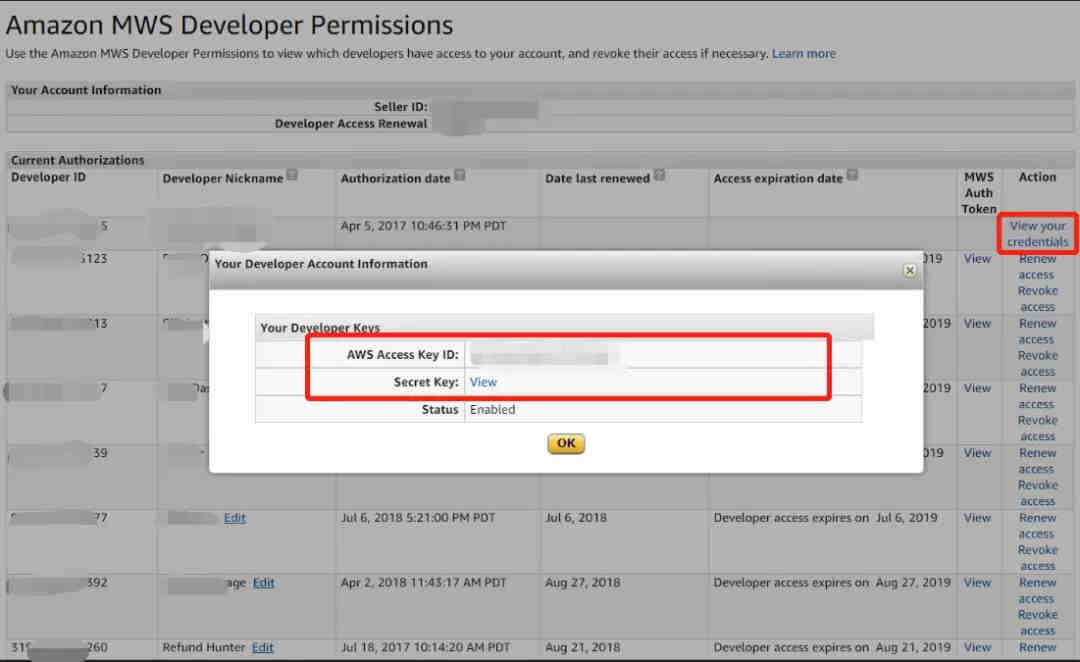The width and height of the screenshot is (1080, 662).
Task: Open help icon next to Date last renewed
Action: [x=659, y=175]
